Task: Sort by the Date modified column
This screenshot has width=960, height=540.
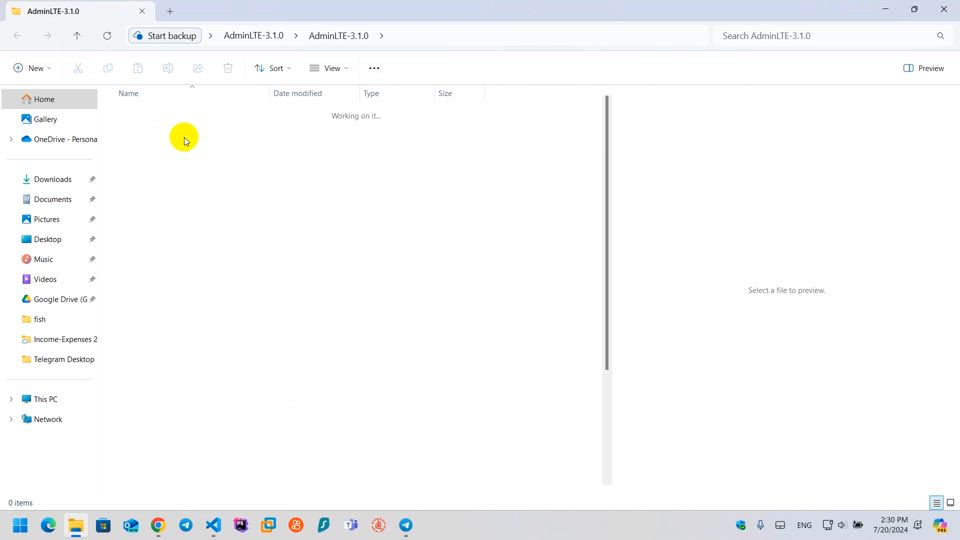Action: point(298,93)
